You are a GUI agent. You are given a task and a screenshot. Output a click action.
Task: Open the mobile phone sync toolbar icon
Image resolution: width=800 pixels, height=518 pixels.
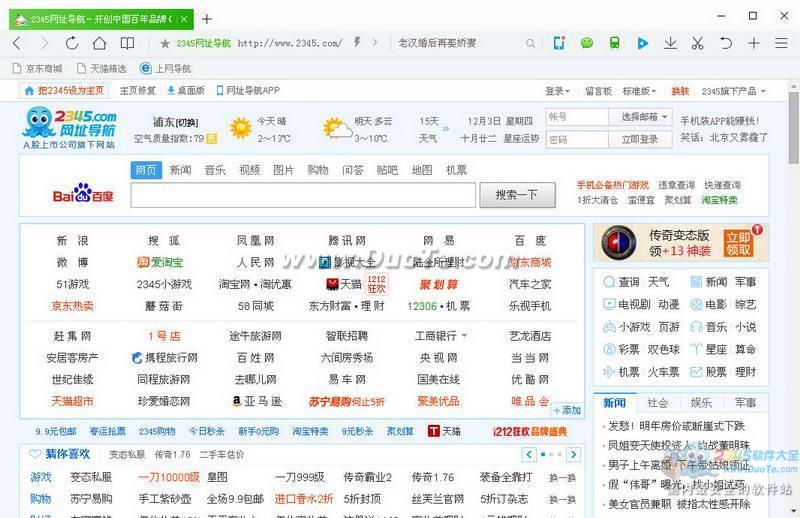coord(559,43)
